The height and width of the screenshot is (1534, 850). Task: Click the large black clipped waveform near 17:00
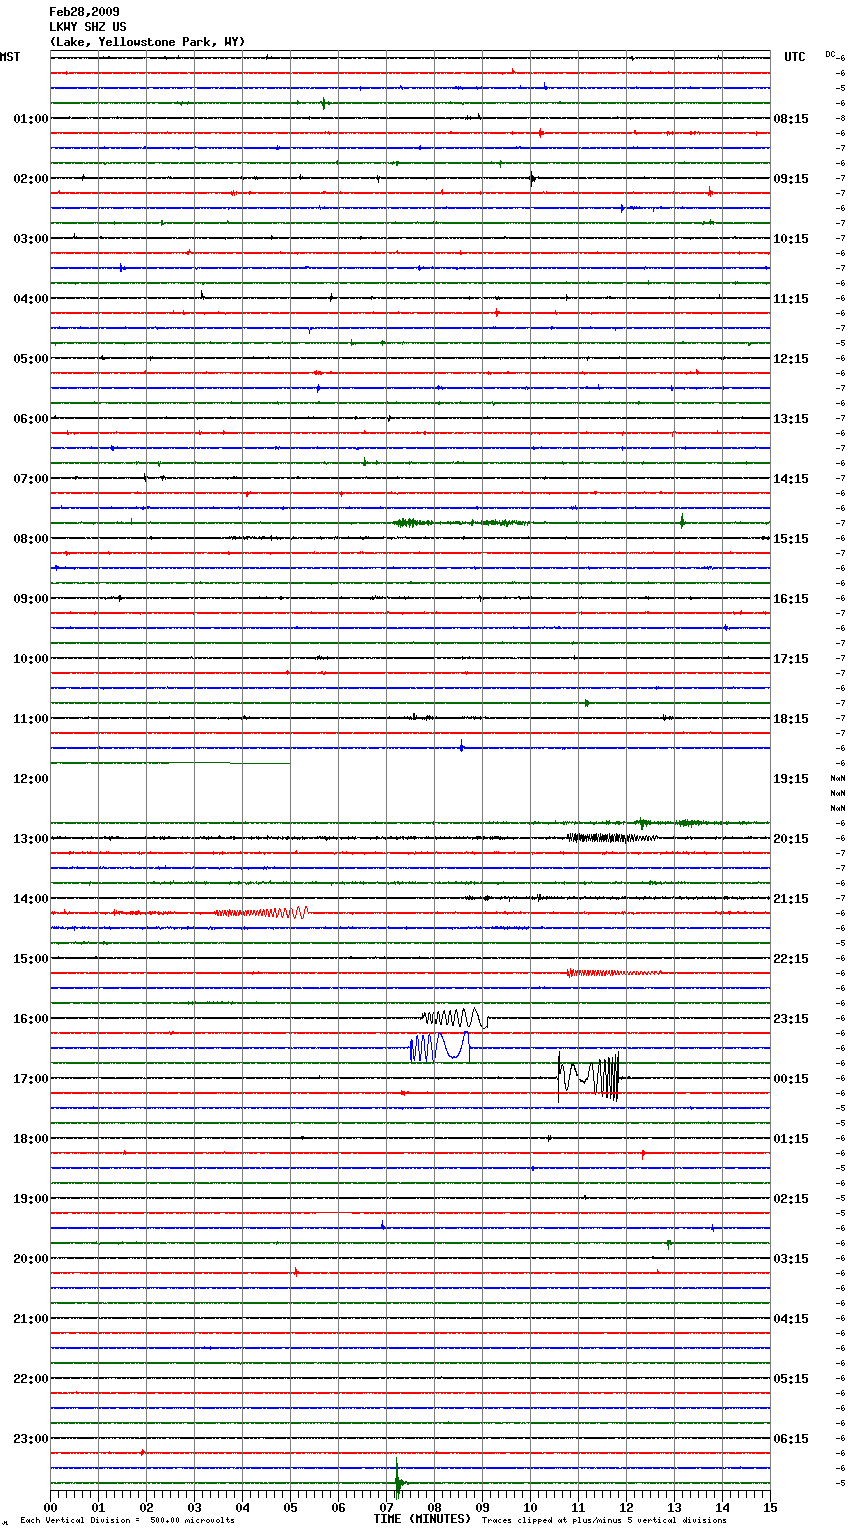click(589, 1077)
